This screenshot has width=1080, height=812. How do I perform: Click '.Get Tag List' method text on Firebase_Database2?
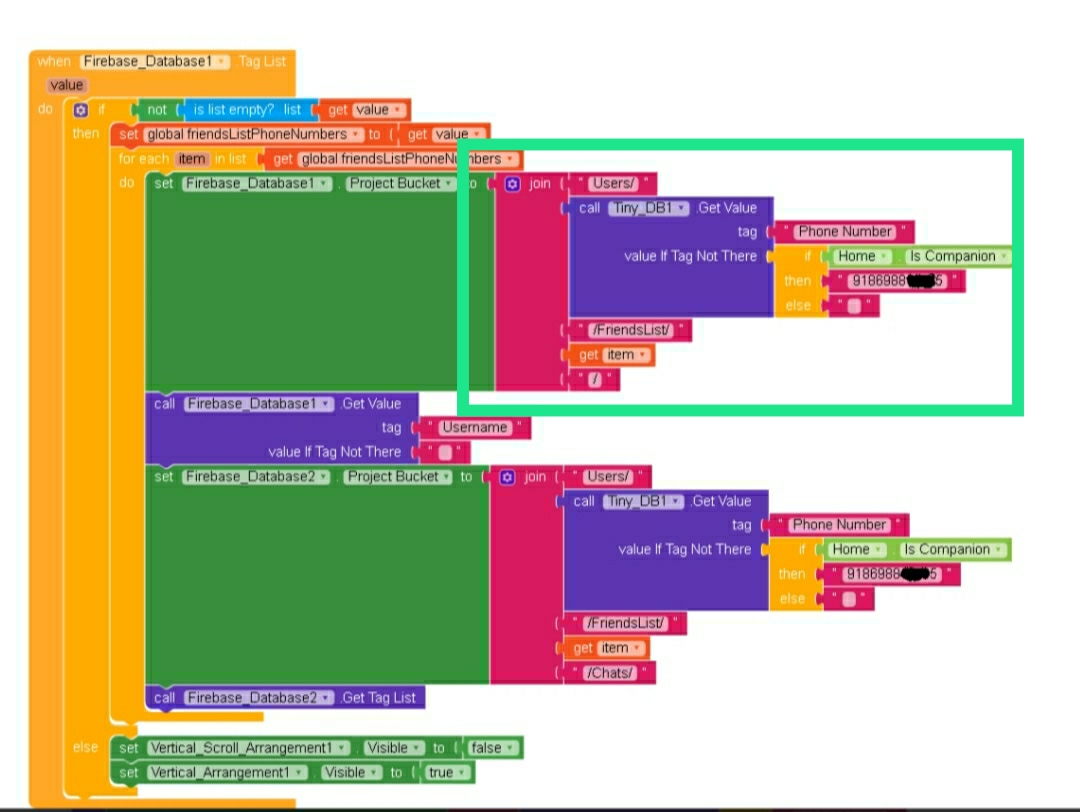377,698
